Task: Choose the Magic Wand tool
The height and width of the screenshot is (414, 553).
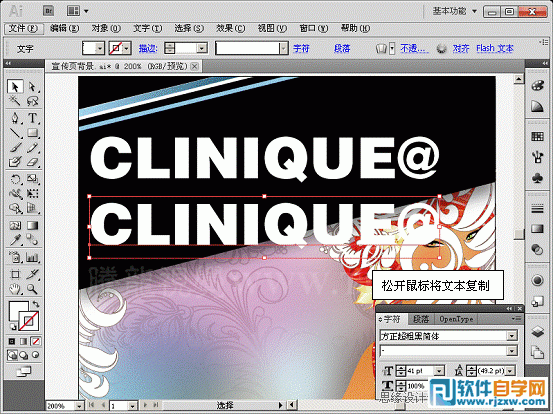Action: [15, 101]
